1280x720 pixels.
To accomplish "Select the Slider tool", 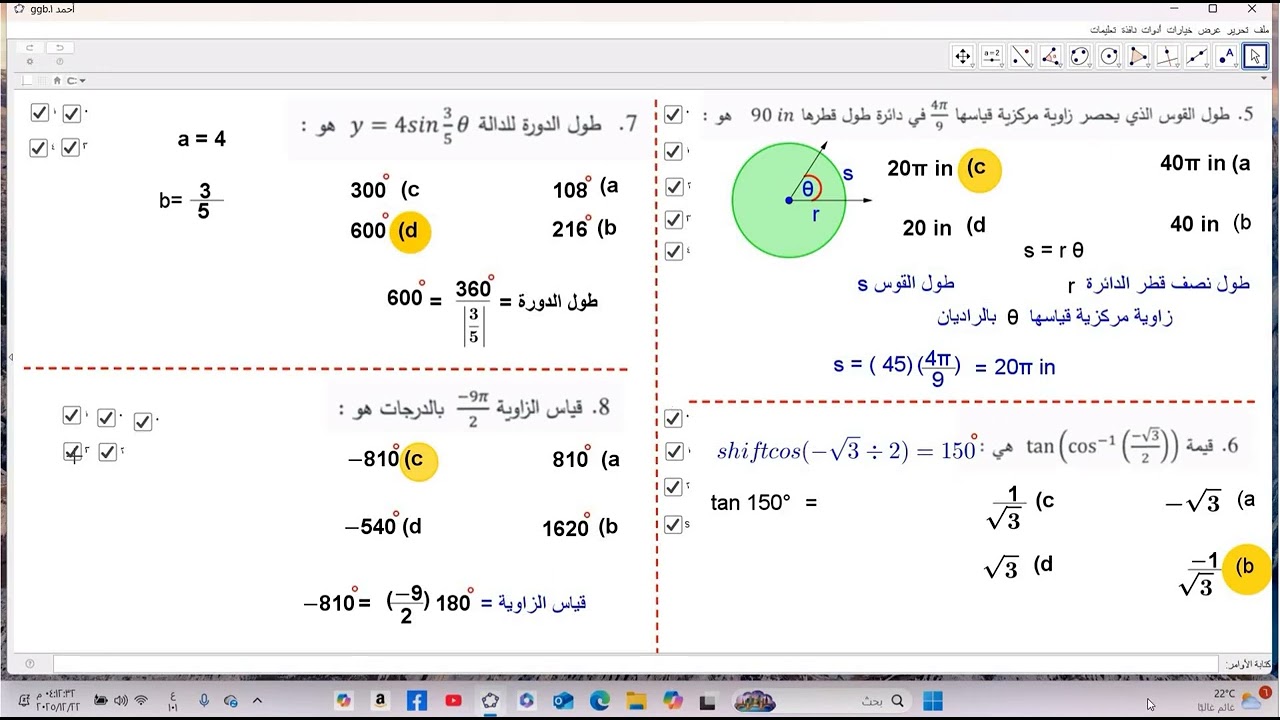I will 992,57.
